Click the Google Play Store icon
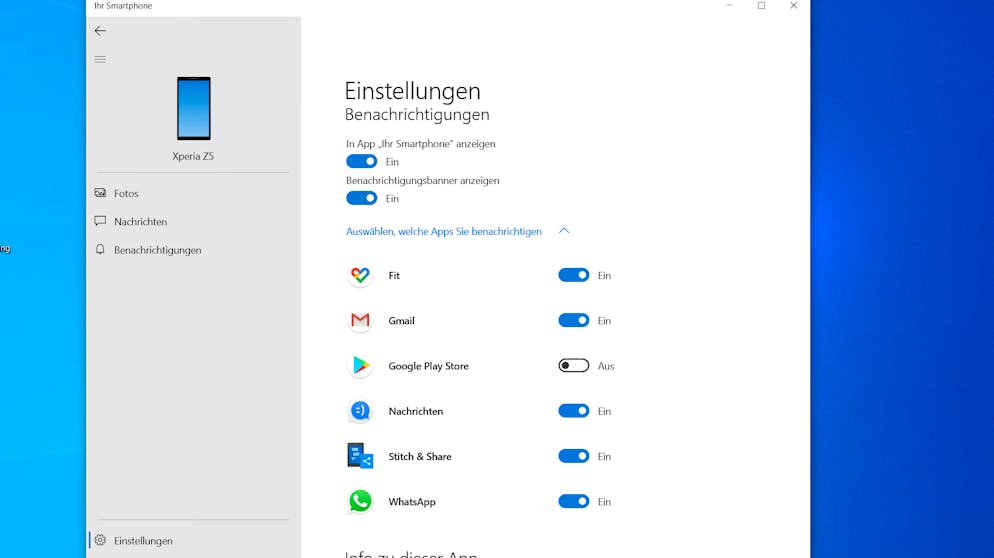 360,365
